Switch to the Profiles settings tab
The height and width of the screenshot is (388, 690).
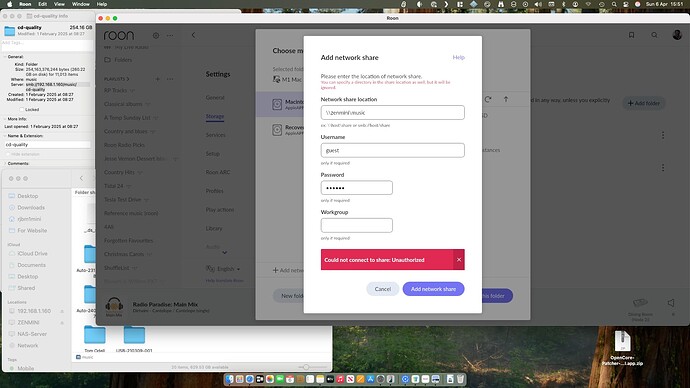pos(214,191)
